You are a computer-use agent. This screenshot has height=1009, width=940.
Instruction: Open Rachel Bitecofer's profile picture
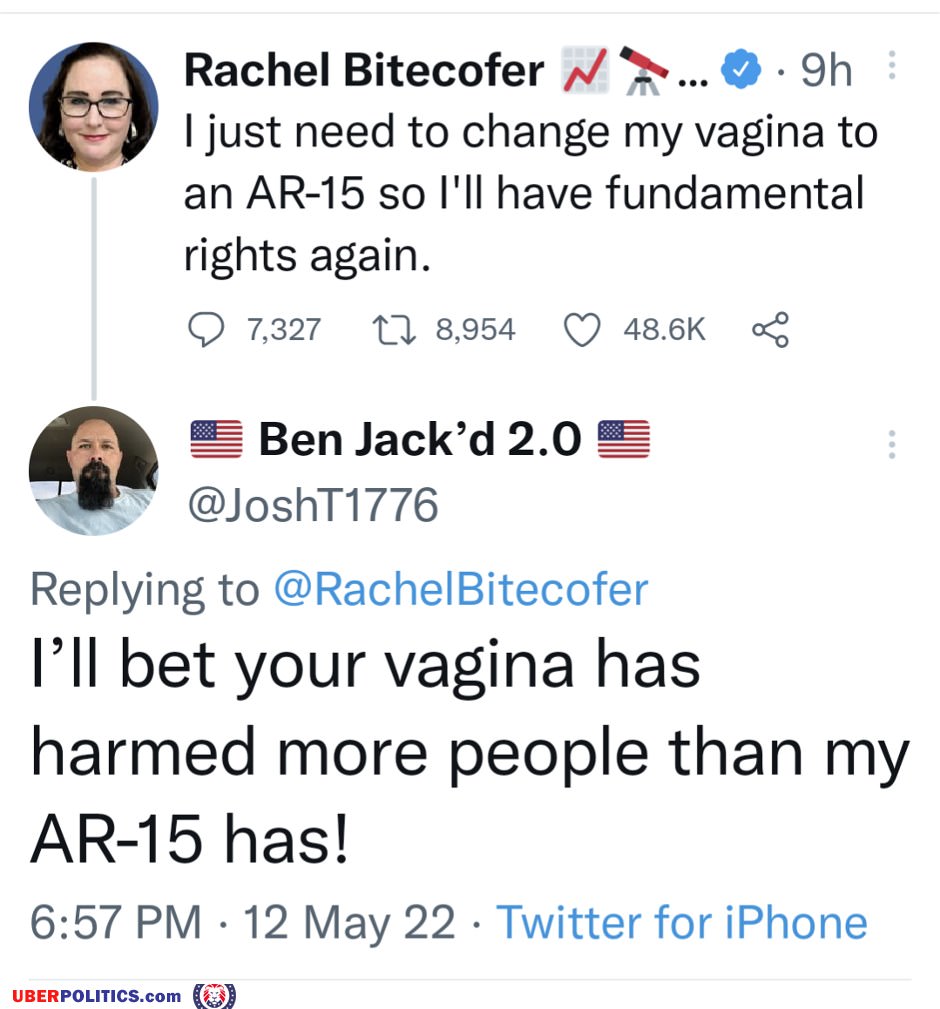click(93, 106)
